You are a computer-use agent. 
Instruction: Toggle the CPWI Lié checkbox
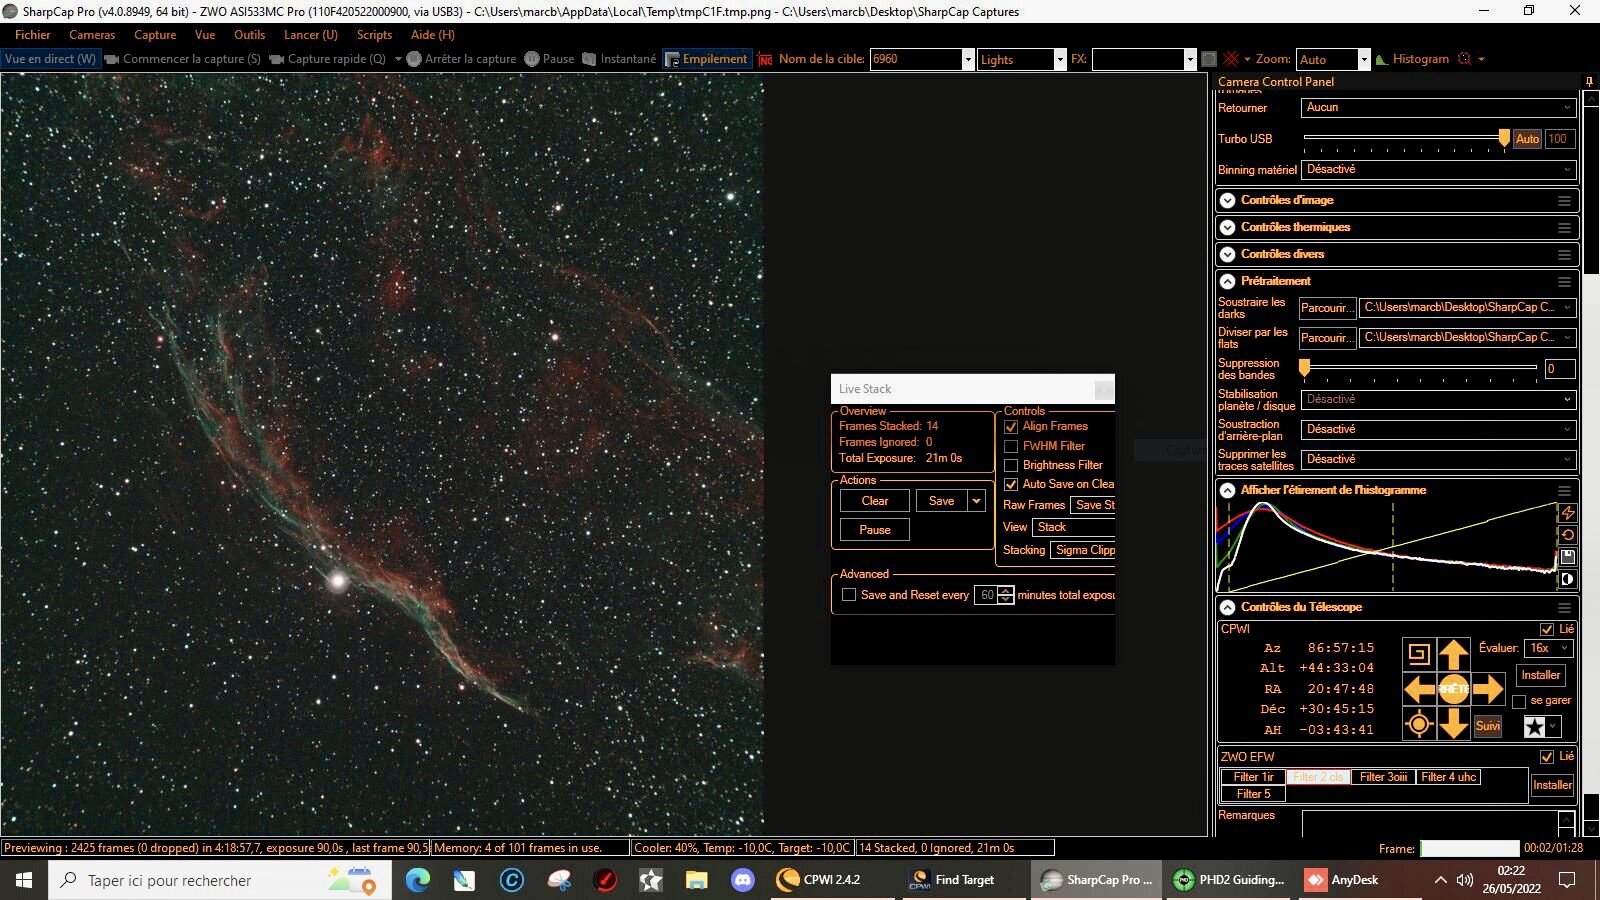click(x=1547, y=629)
